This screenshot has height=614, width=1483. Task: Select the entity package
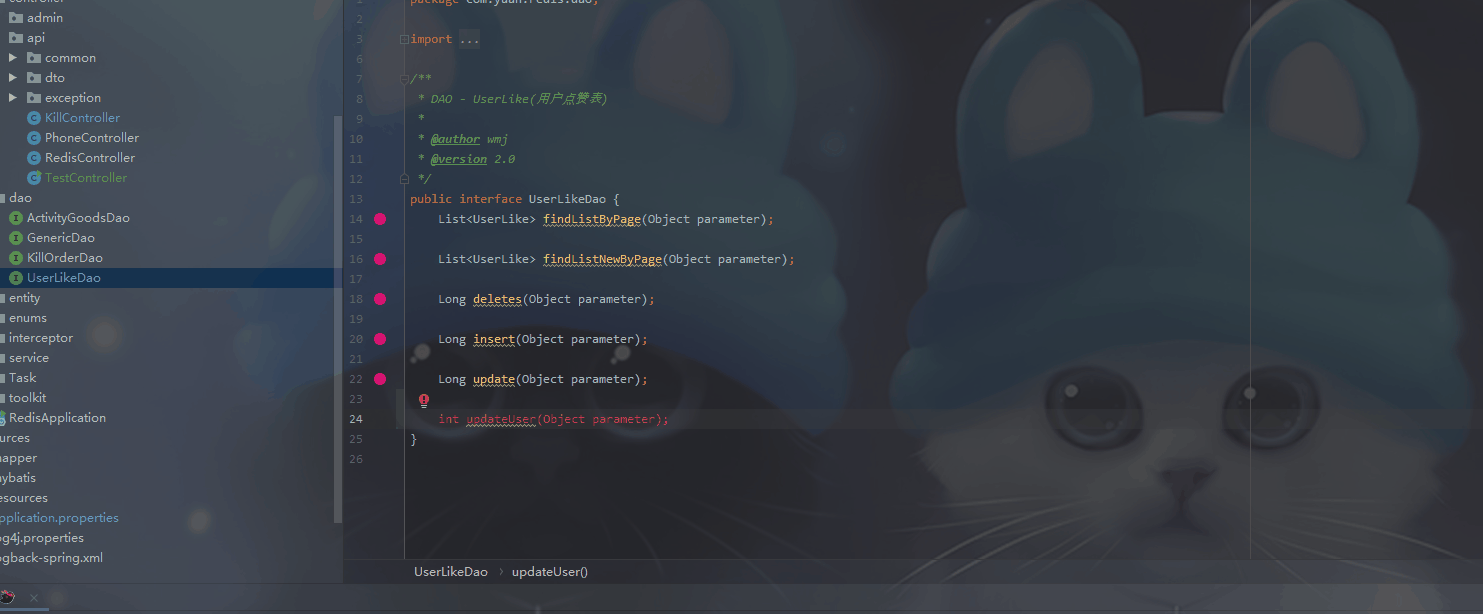[x=25, y=298]
